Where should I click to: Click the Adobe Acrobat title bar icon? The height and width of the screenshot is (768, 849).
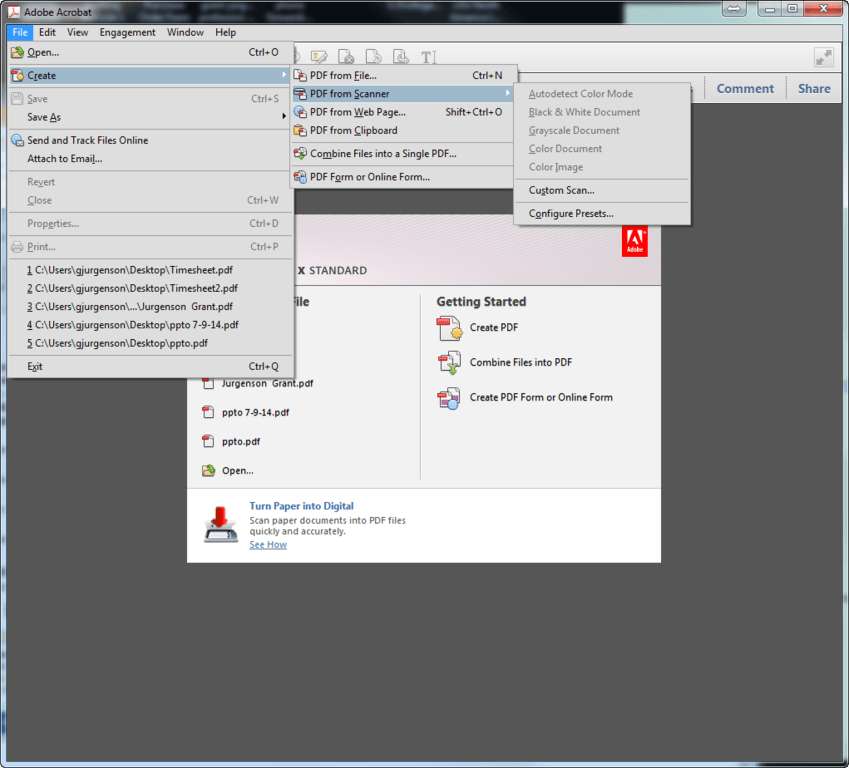coord(14,11)
